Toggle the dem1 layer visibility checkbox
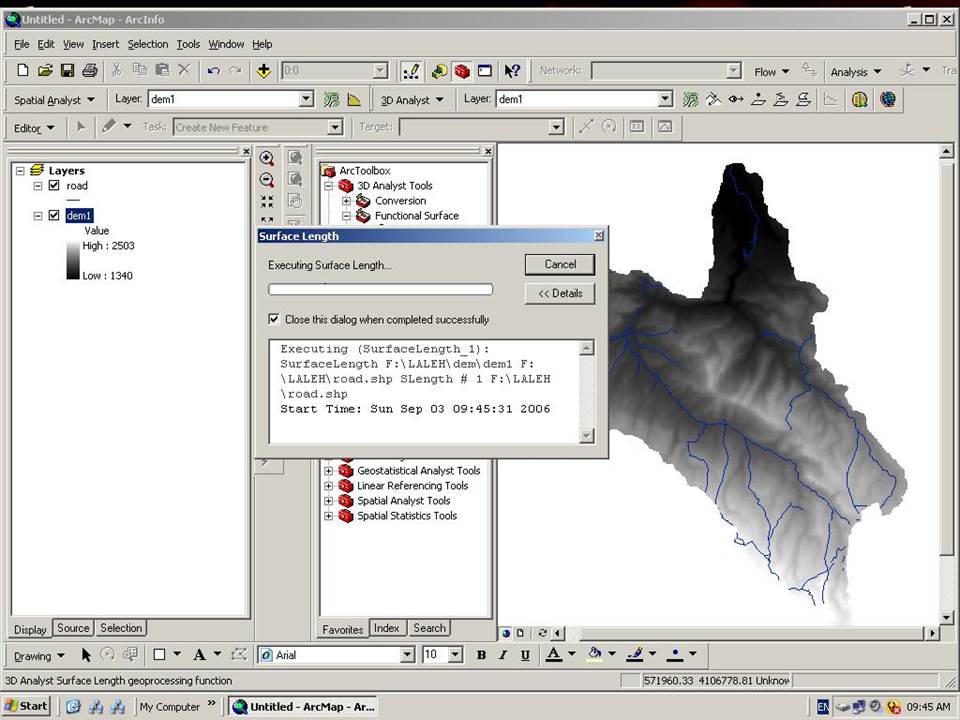The height and width of the screenshot is (720, 960). click(x=54, y=216)
